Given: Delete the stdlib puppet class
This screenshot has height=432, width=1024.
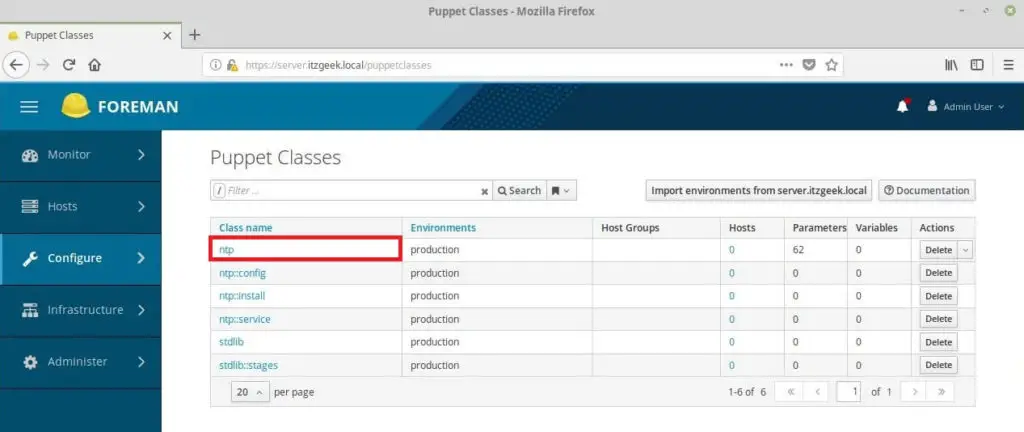Looking at the screenshot, I should tap(938, 342).
